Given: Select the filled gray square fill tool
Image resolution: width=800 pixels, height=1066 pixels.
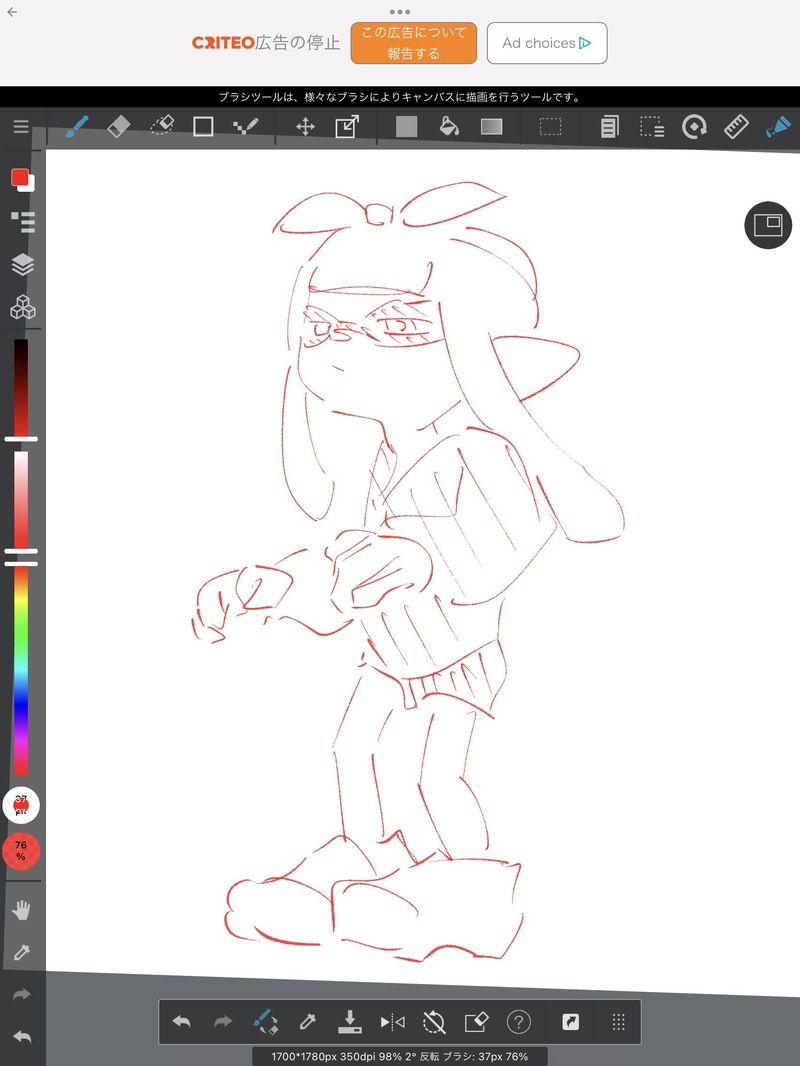Looking at the screenshot, I should pyautogui.click(x=406, y=126).
